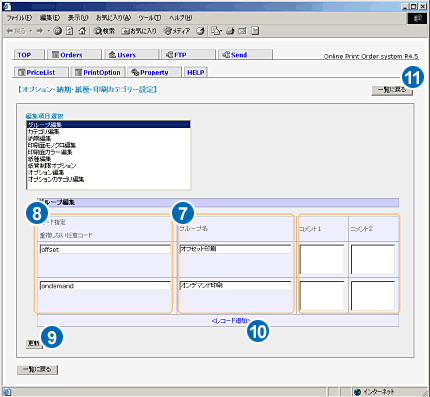Image resolution: width=430 pixels, height=397 pixels.
Task: Click the コメント2 textarea in ondemand row
Action: click(373, 296)
